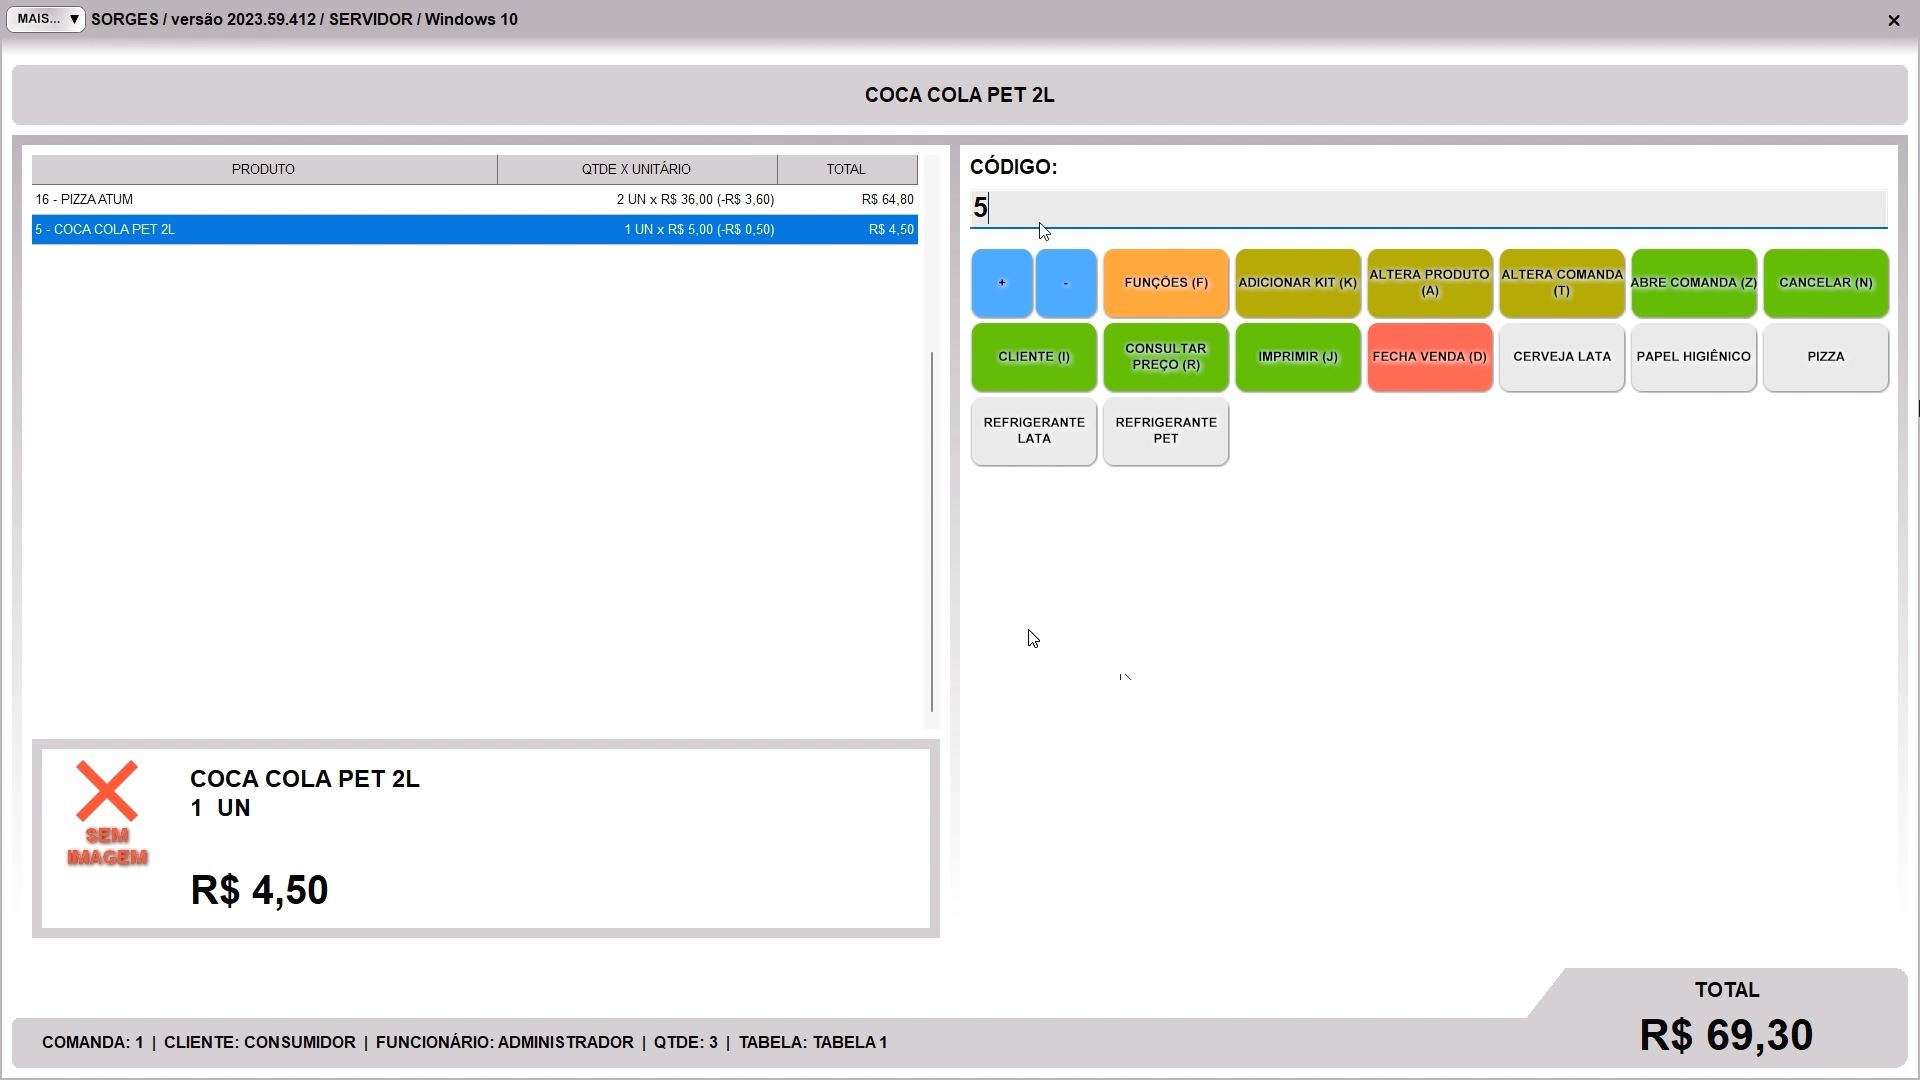Select PIZZA category button

pyautogui.click(x=1826, y=357)
